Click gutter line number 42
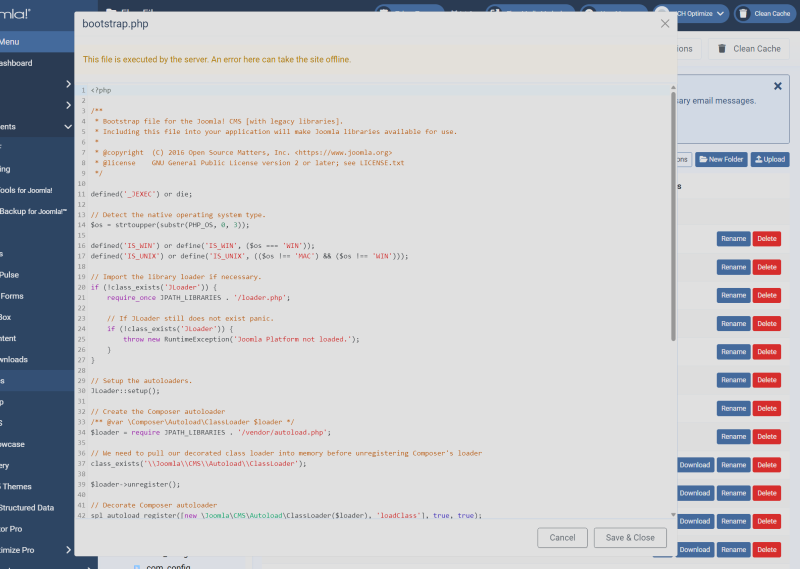The height and width of the screenshot is (569, 800). pyautogui.click(x=81, y=515)
